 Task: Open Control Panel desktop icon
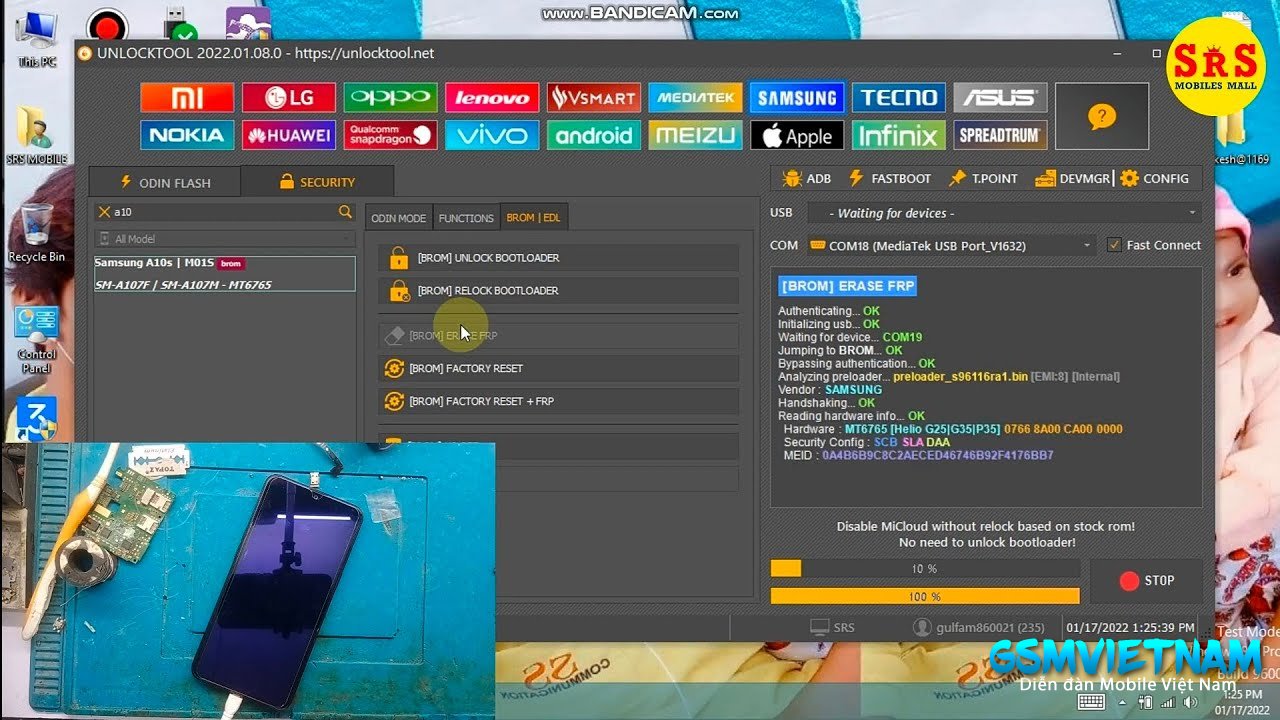click(36, 340)
